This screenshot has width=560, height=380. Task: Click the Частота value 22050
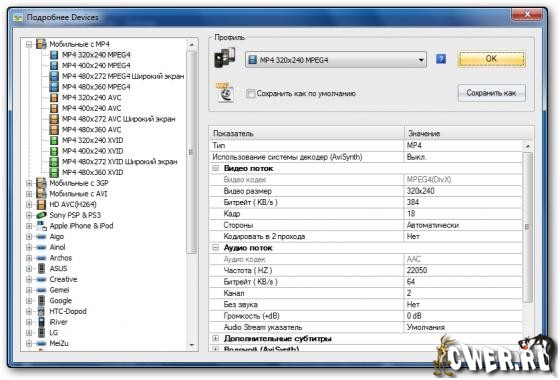click(417, 270)
